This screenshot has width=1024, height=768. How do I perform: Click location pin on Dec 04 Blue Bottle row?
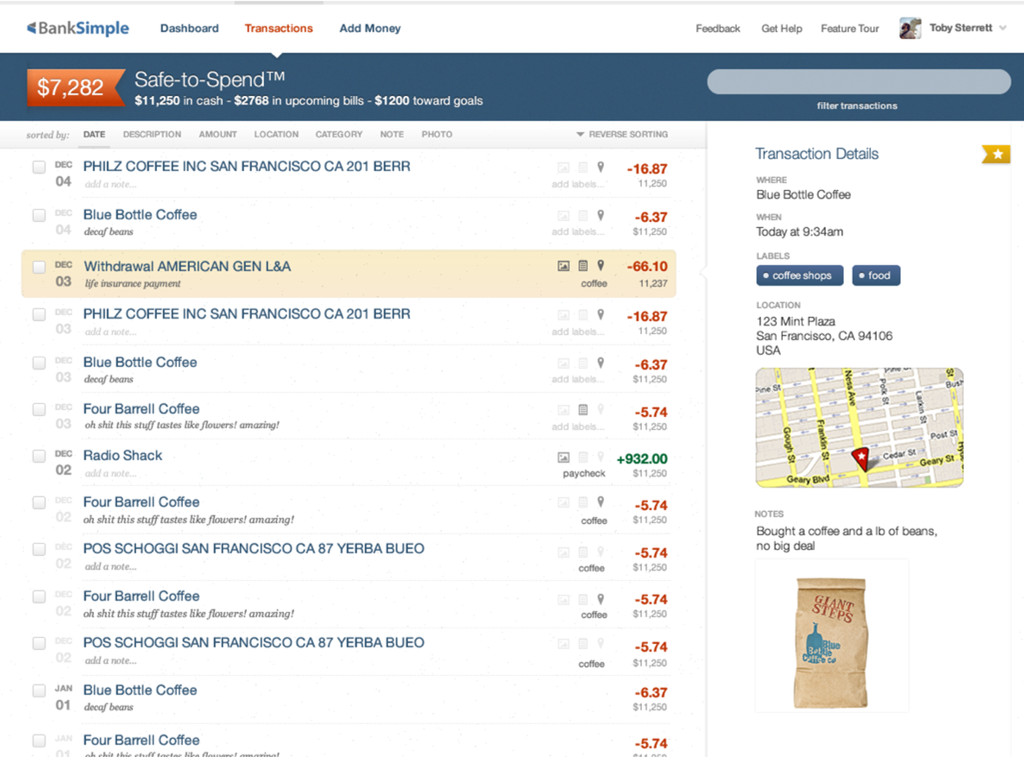click(x=601, y=215)
